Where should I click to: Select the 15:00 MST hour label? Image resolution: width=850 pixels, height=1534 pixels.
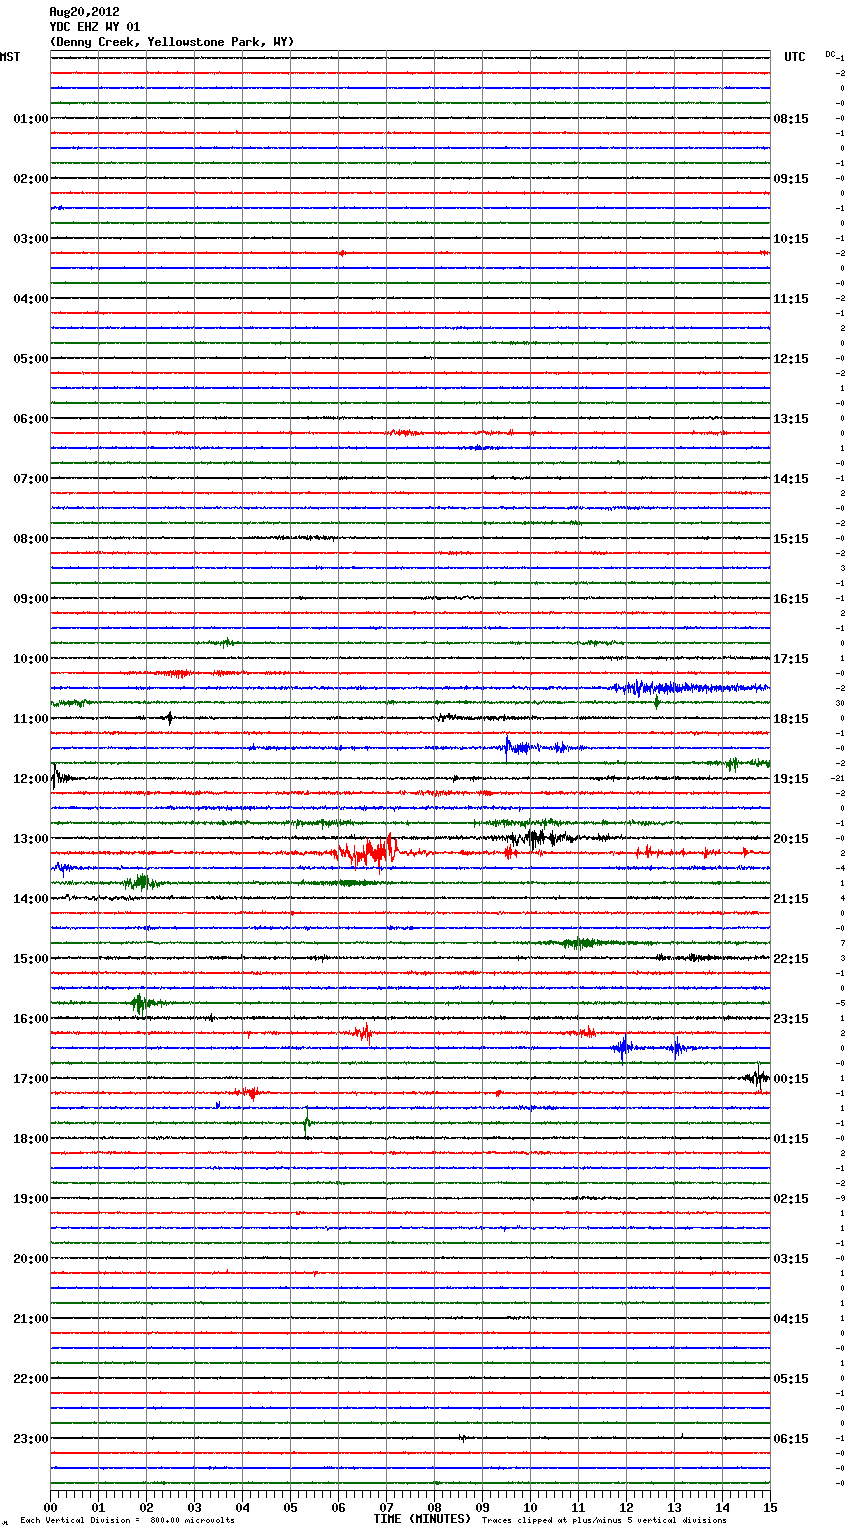click(31, 959)
